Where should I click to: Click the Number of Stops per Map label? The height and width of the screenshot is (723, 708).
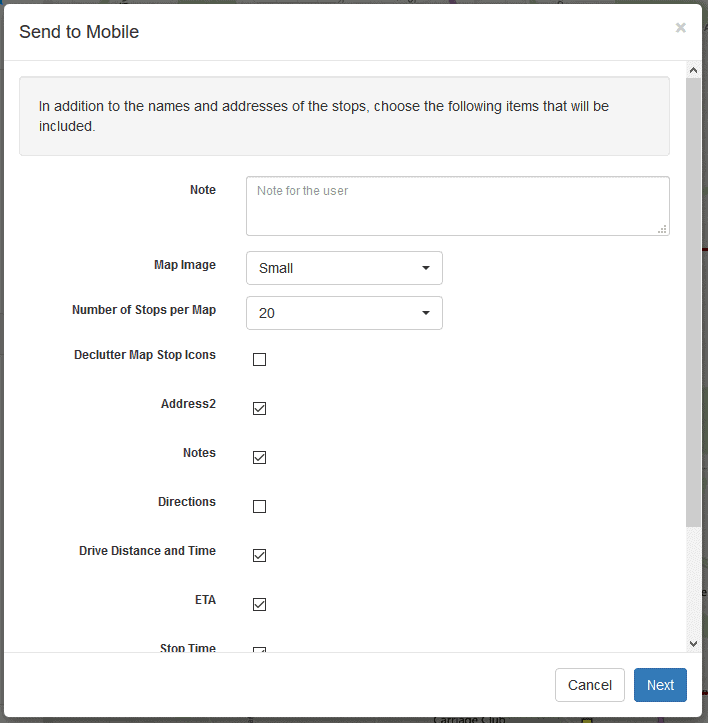coord(144,310)
